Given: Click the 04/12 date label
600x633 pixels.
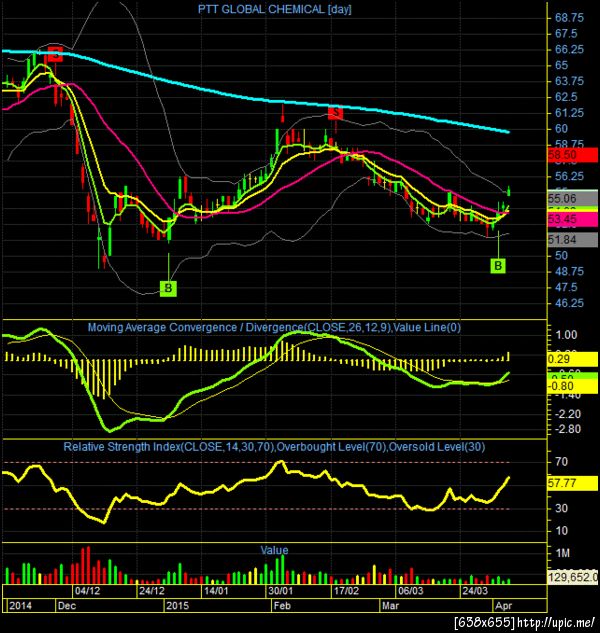Looking at the screenshot, I should tap(87, 591).
